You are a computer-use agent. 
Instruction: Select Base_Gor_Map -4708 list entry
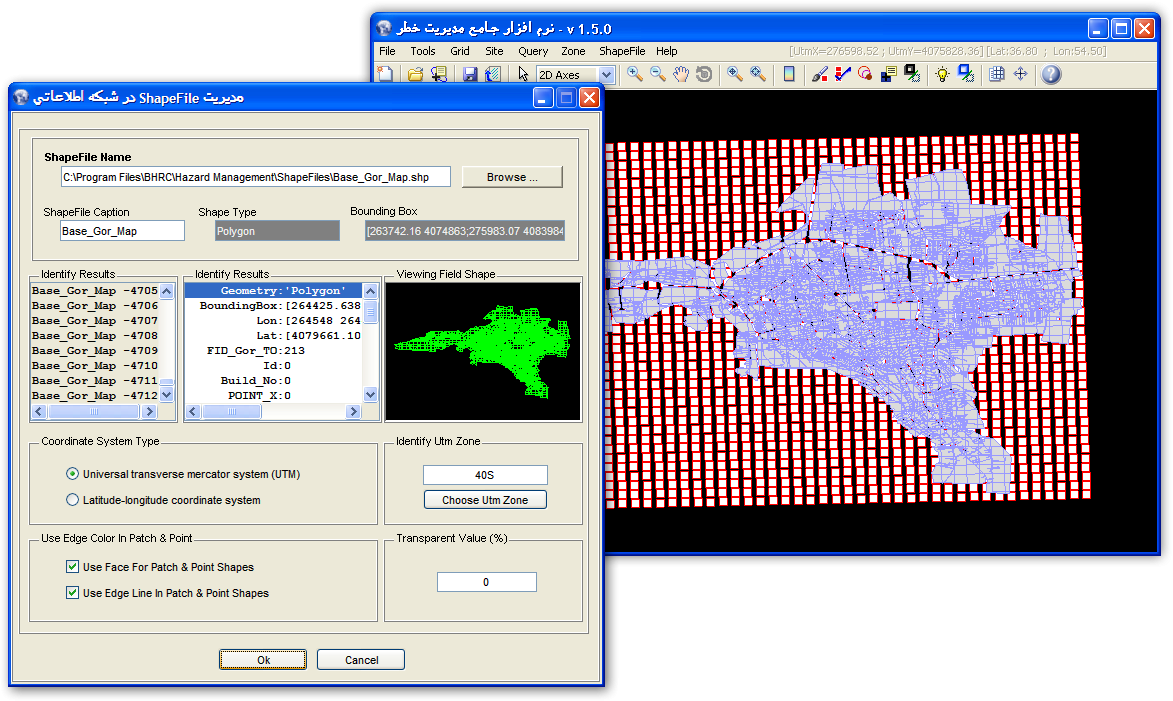coord(95,336)
